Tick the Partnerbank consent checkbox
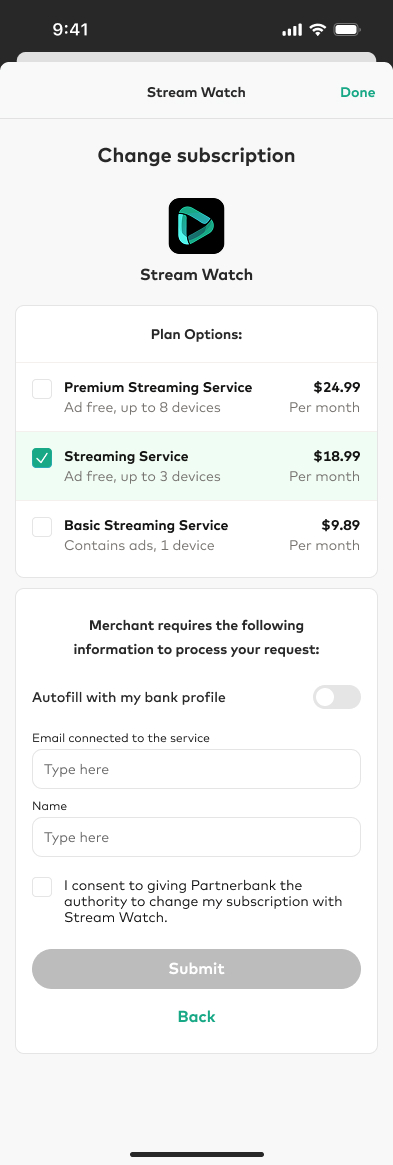 coord(42,887)
